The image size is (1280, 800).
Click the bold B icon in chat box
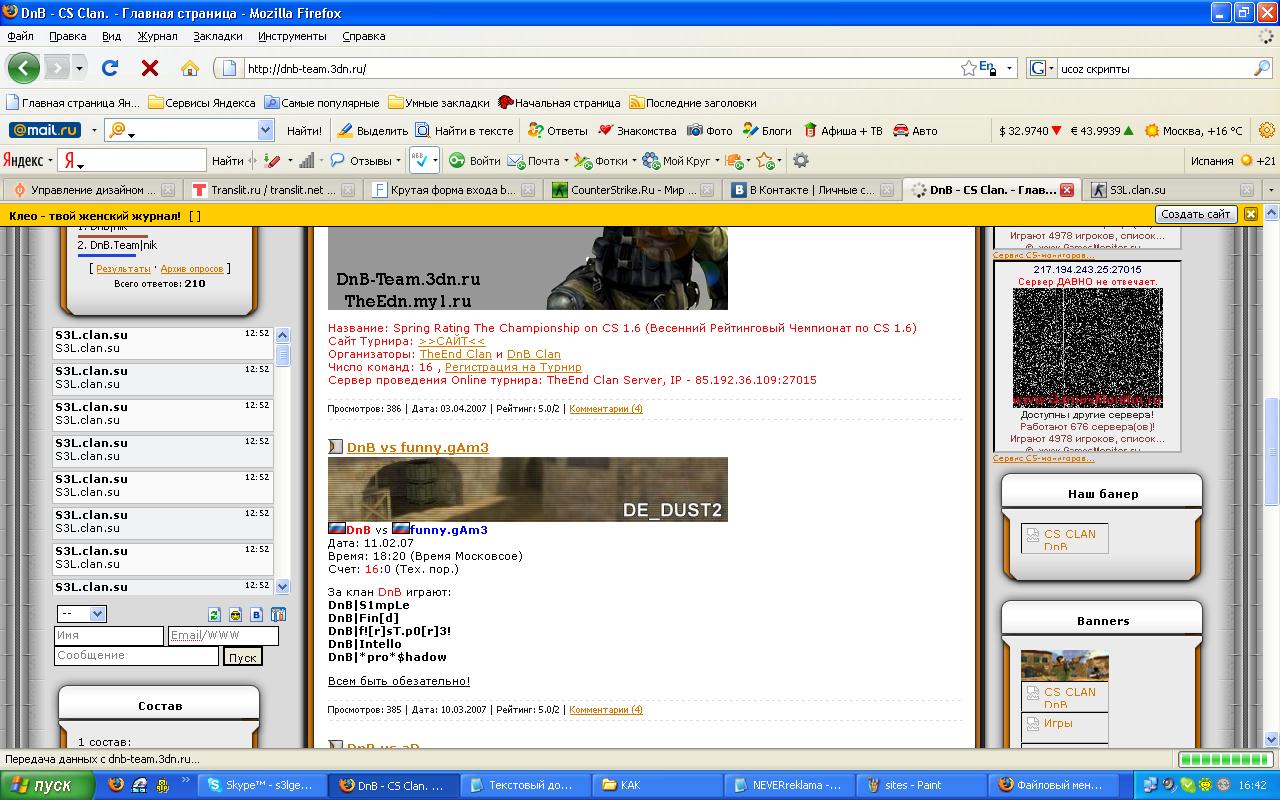coord(256,614)
